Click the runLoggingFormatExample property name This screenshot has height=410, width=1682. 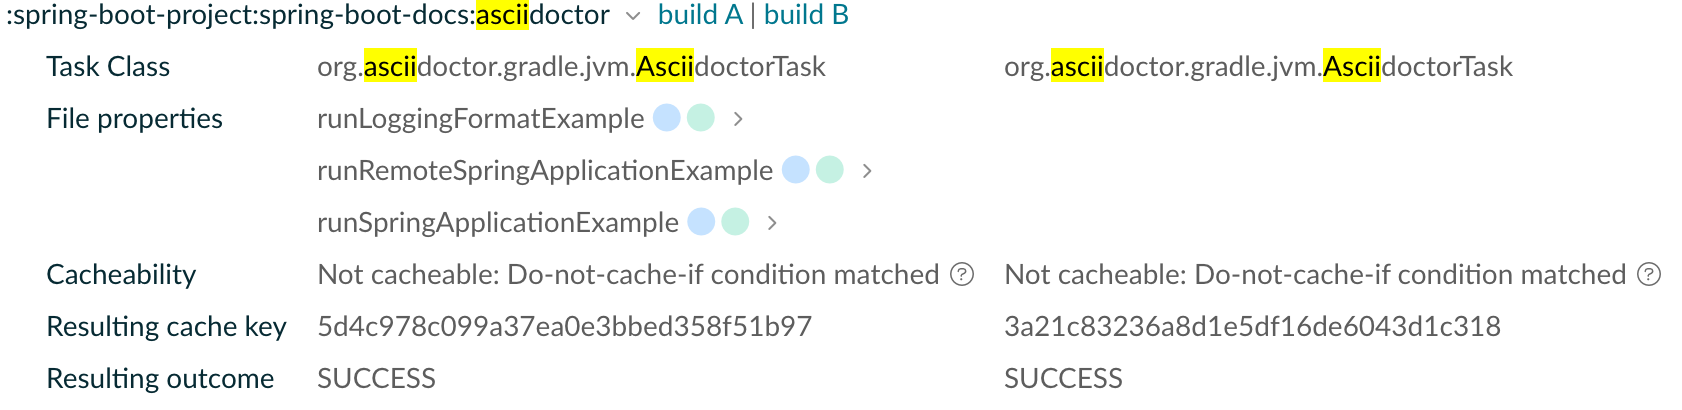pyautogui.click(x=480, y=119)
